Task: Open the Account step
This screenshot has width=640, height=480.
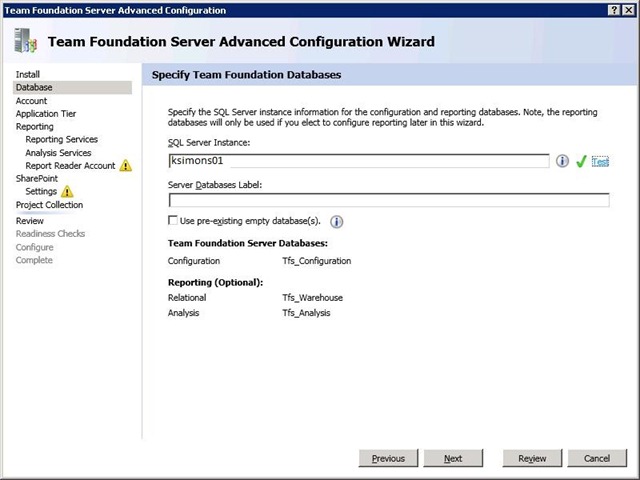Action: coord(31,100)
